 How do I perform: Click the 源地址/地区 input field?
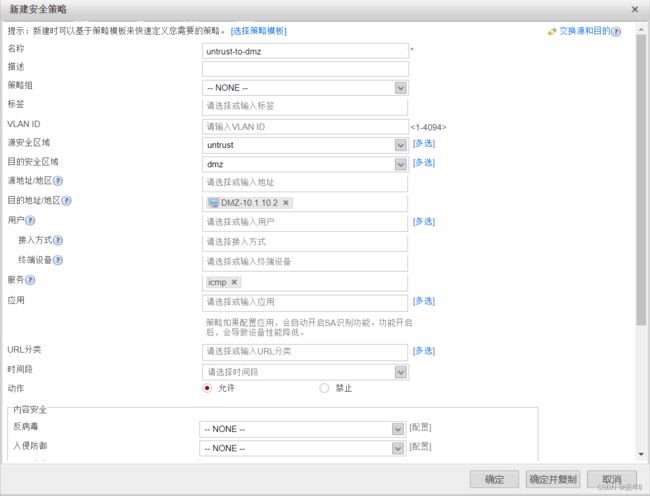[x=306, y=183]
